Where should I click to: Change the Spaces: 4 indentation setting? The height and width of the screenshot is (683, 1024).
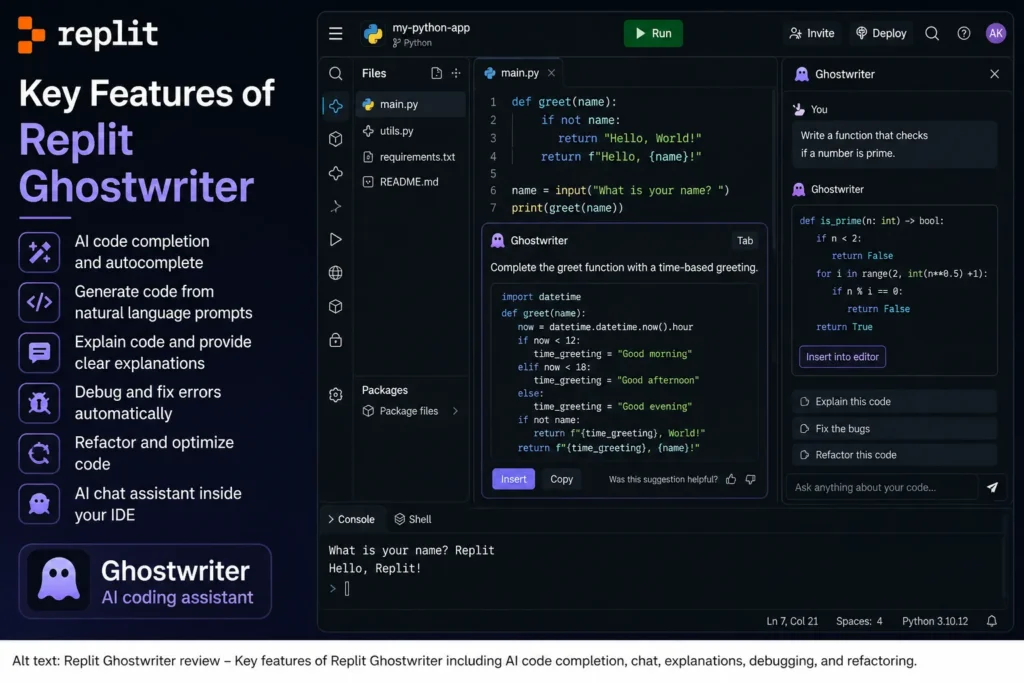click(859, 621)
